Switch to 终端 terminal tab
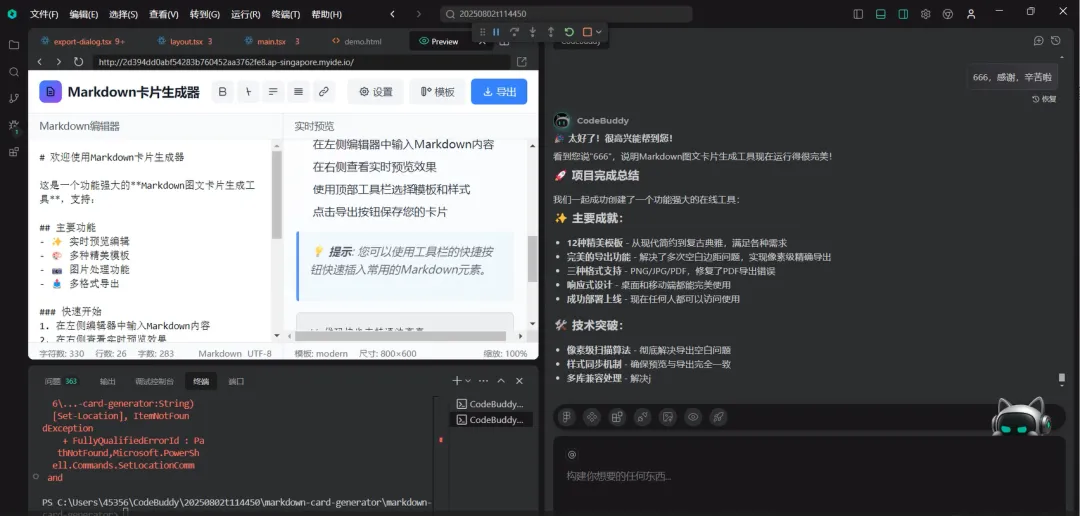The width and height of the screenshot is (1080, 516). (201, 381)
